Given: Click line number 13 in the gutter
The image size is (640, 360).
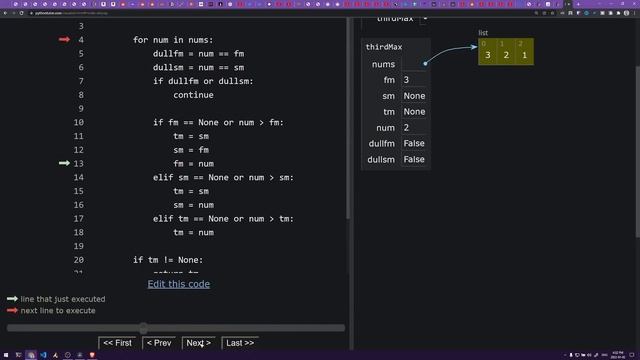Looking at the screenshot, I should (x=78, y=164).
